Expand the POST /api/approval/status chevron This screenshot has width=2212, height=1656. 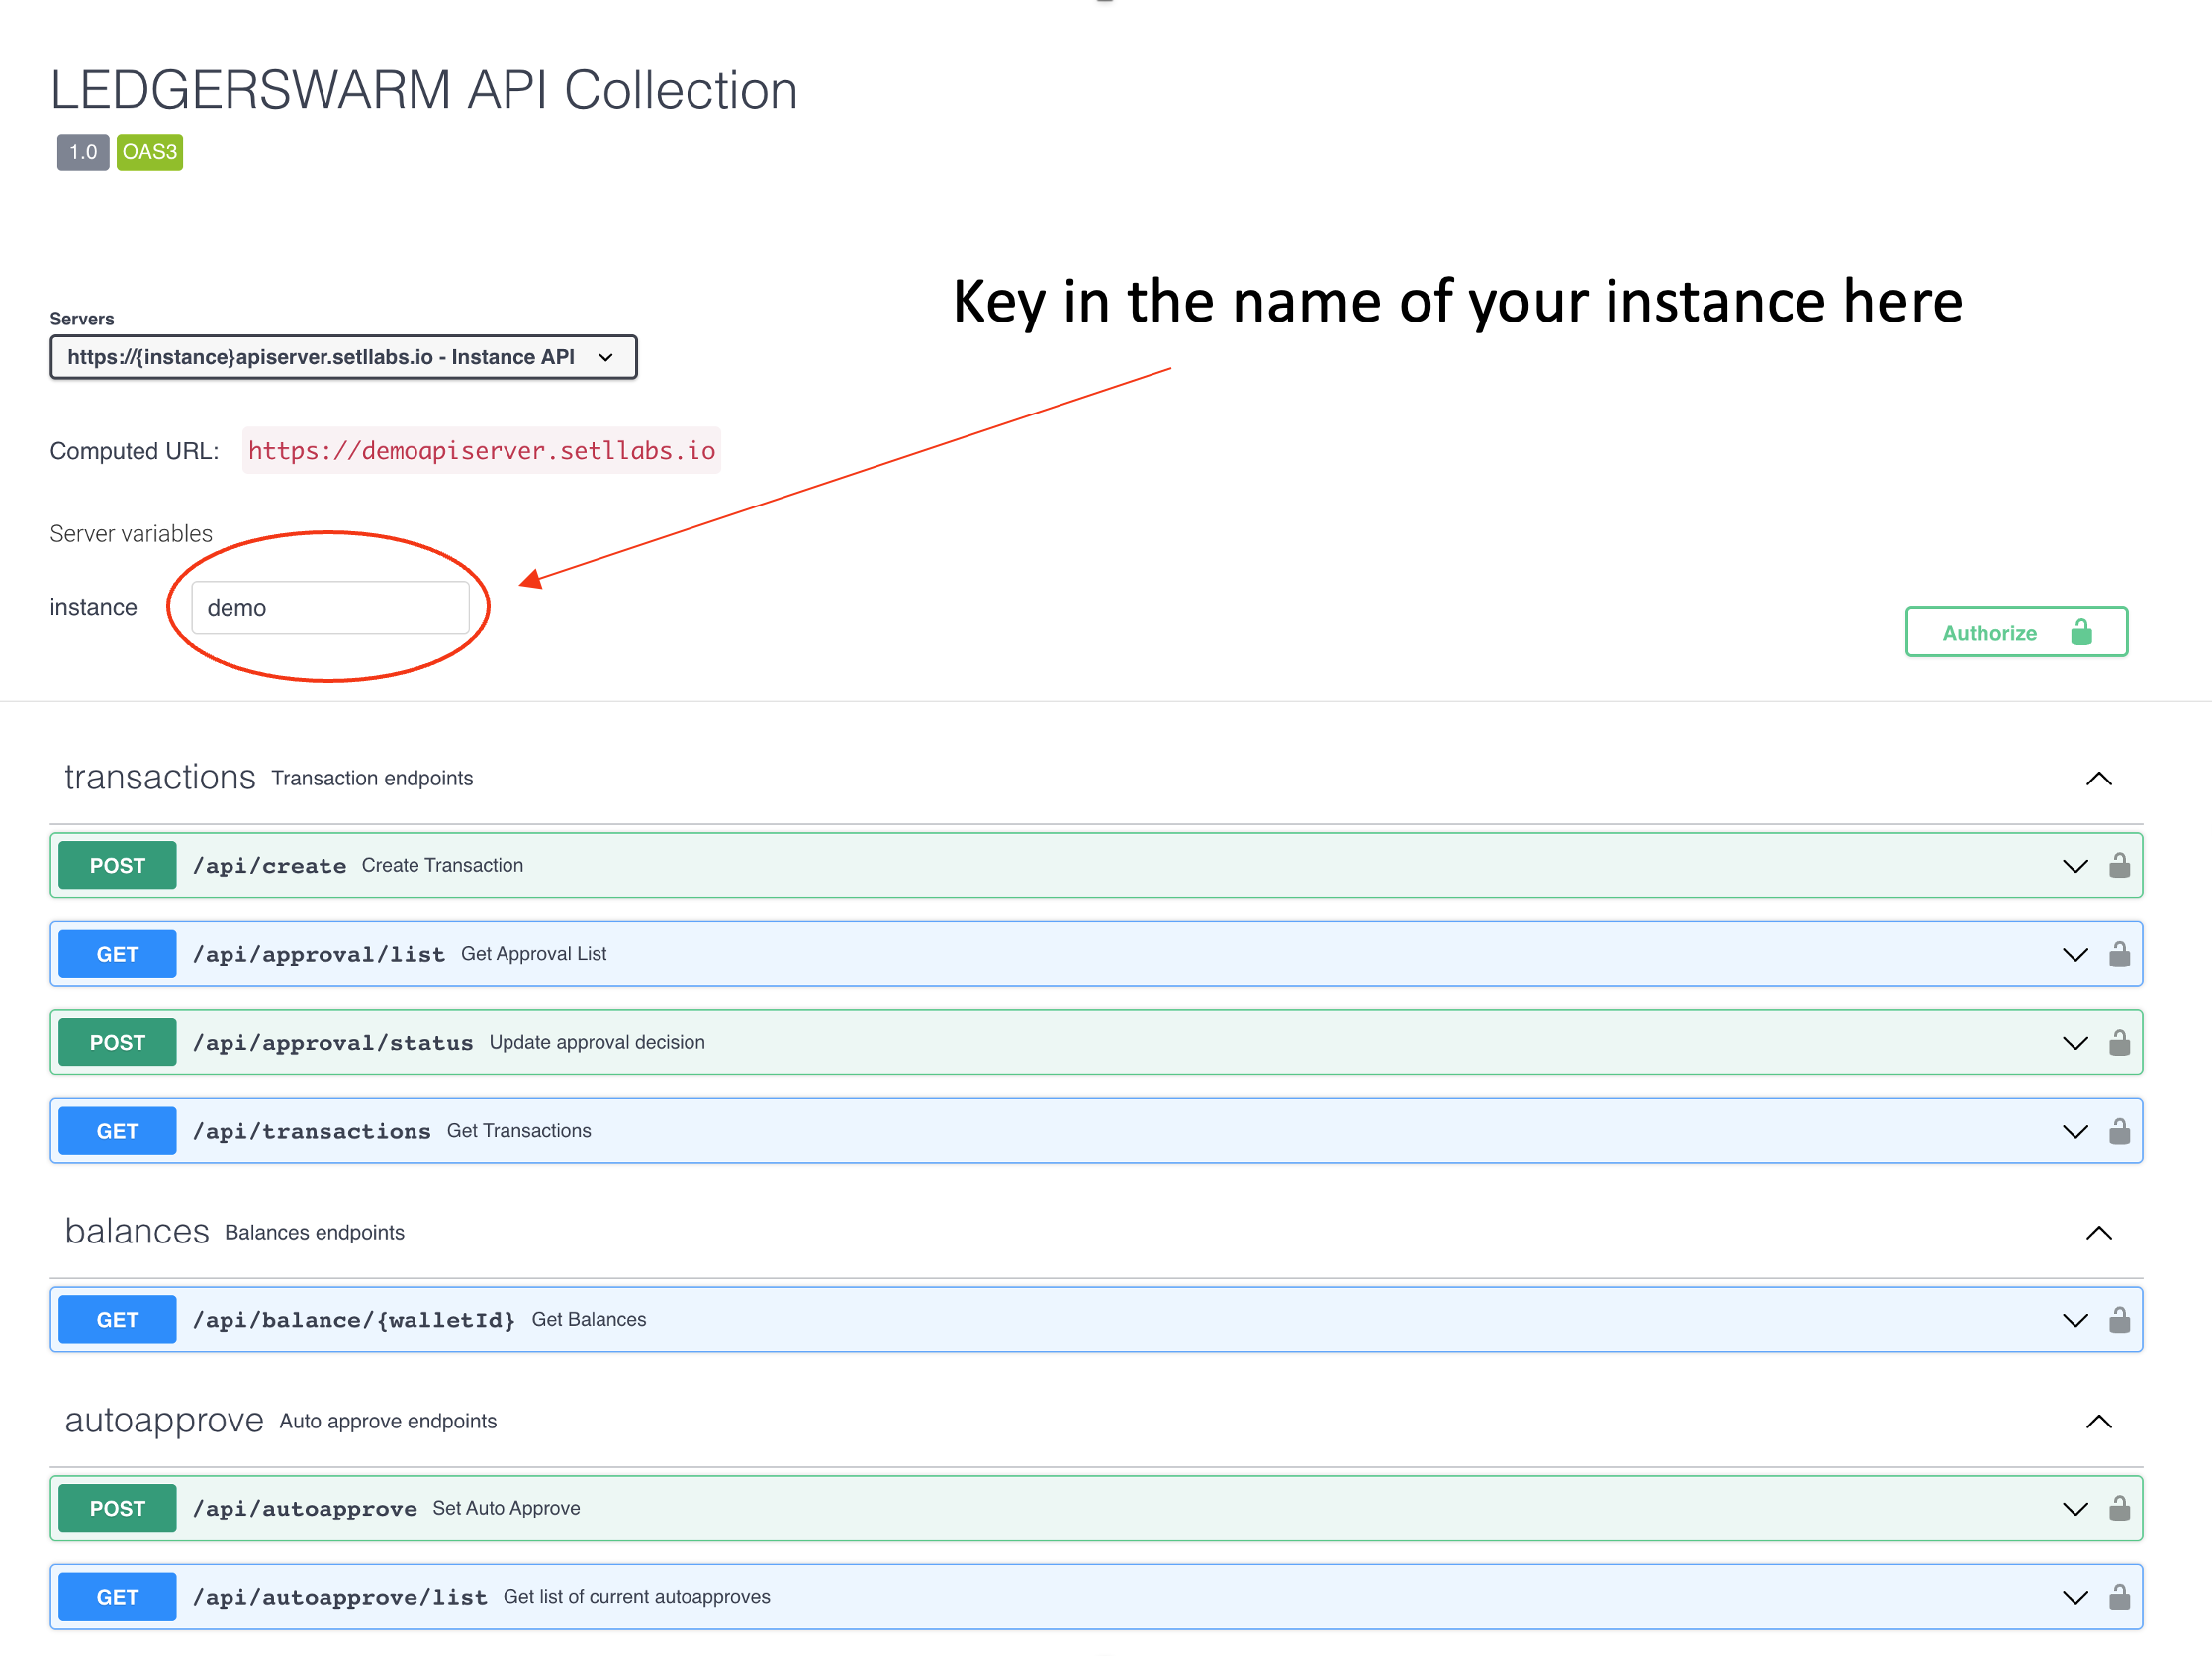tap(2075, 1043)
